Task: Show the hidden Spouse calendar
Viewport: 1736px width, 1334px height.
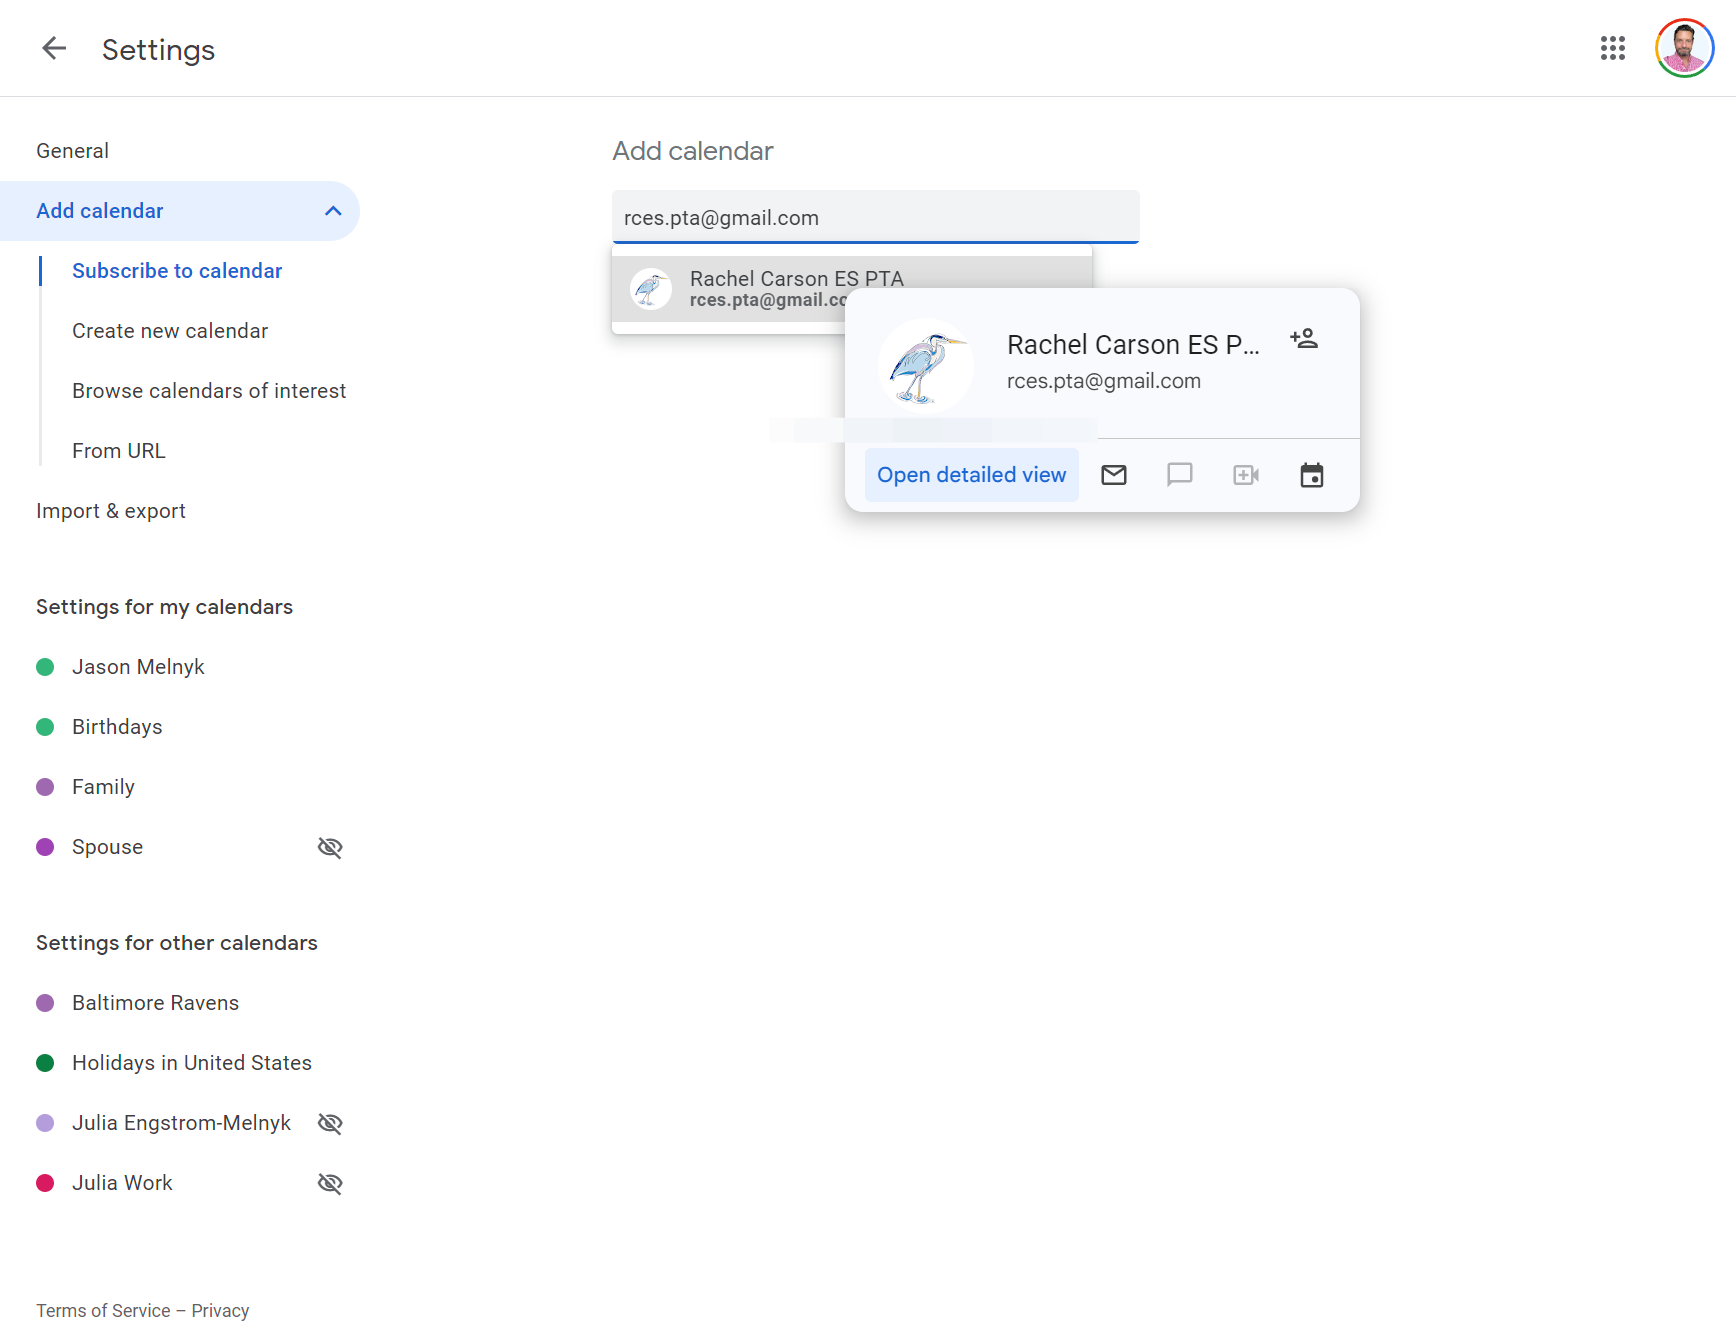Action: pos(330,847)
